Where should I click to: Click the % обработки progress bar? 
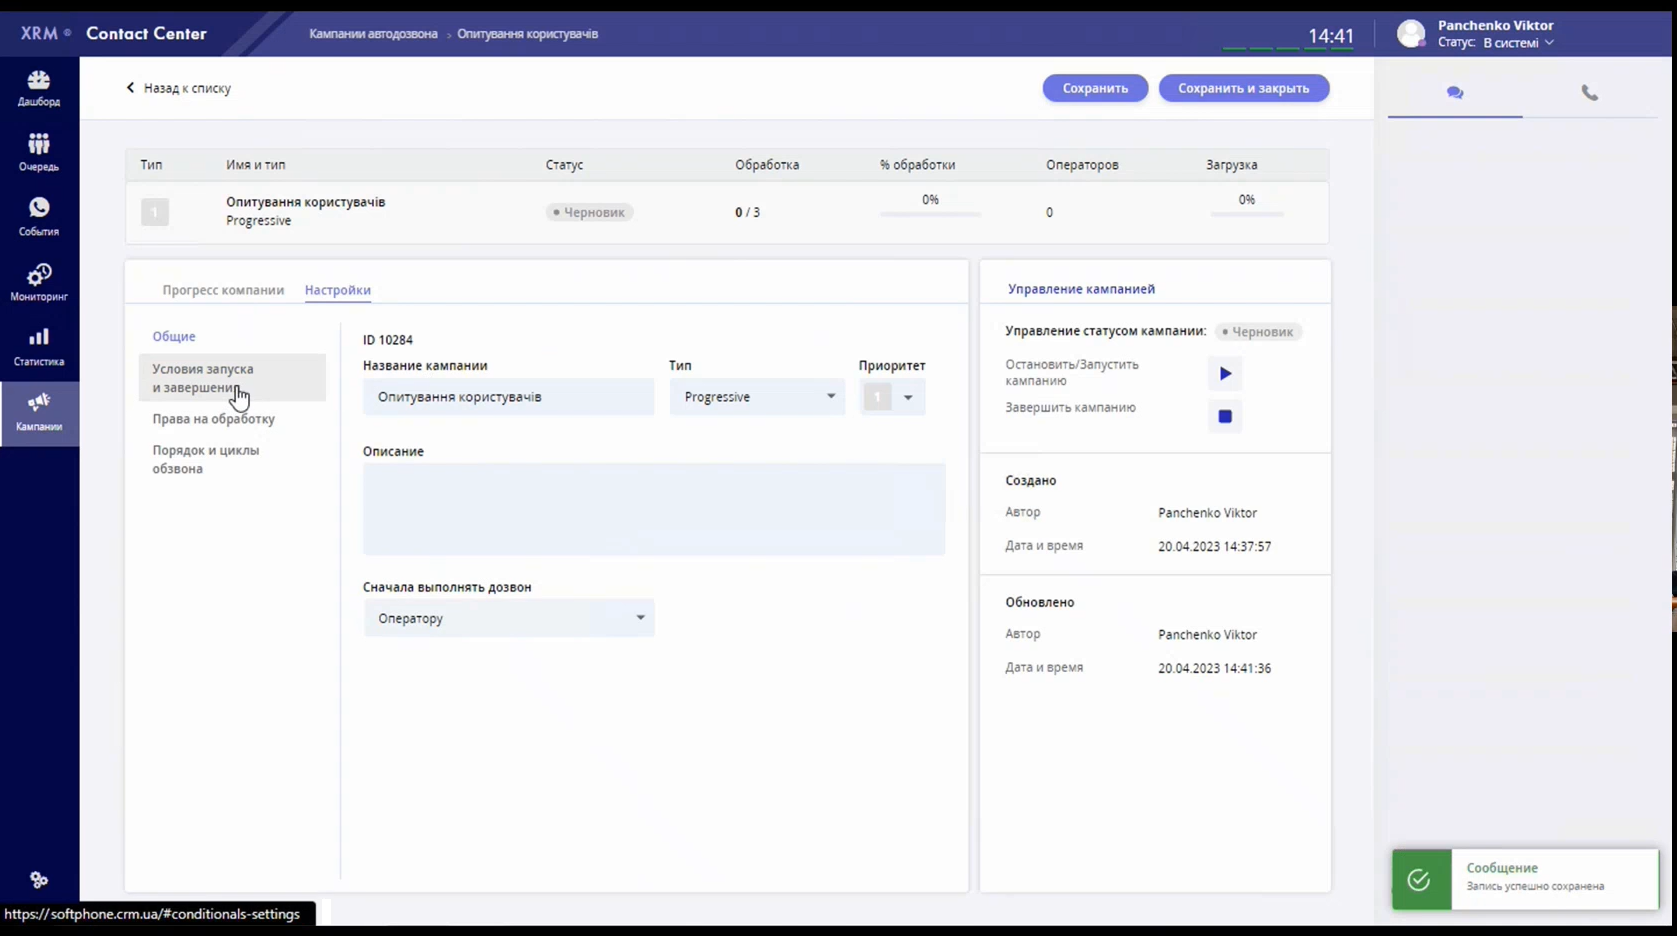[x=930, y=214]
